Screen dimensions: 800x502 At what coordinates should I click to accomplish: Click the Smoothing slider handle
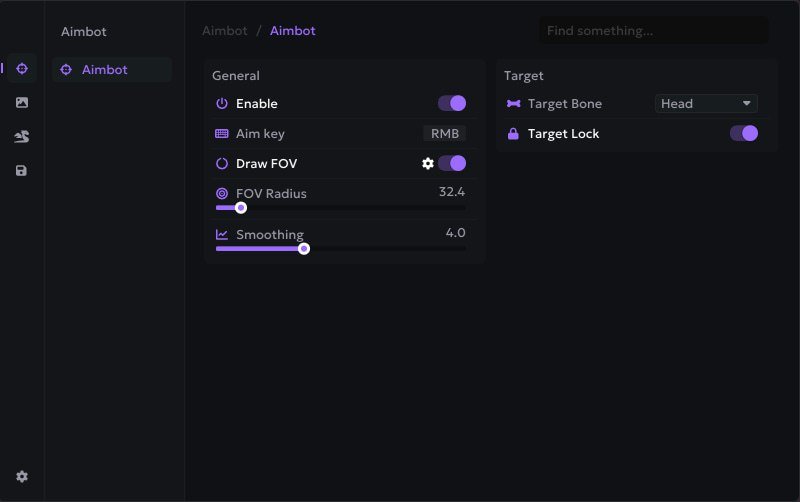[x=304, y=249]
